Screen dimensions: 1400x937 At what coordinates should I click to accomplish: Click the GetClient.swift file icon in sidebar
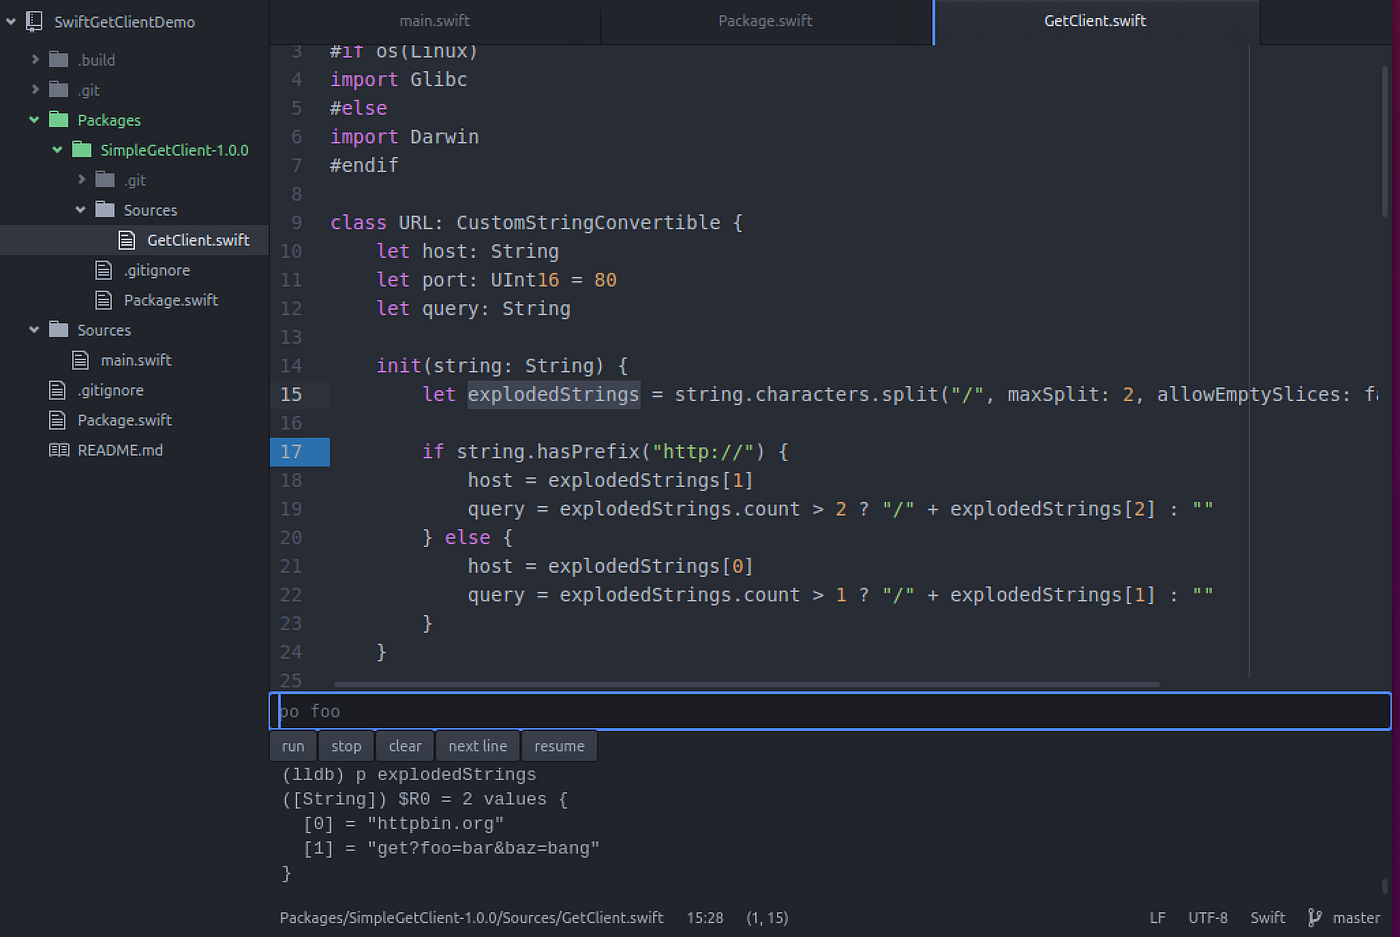pos(127,240)
